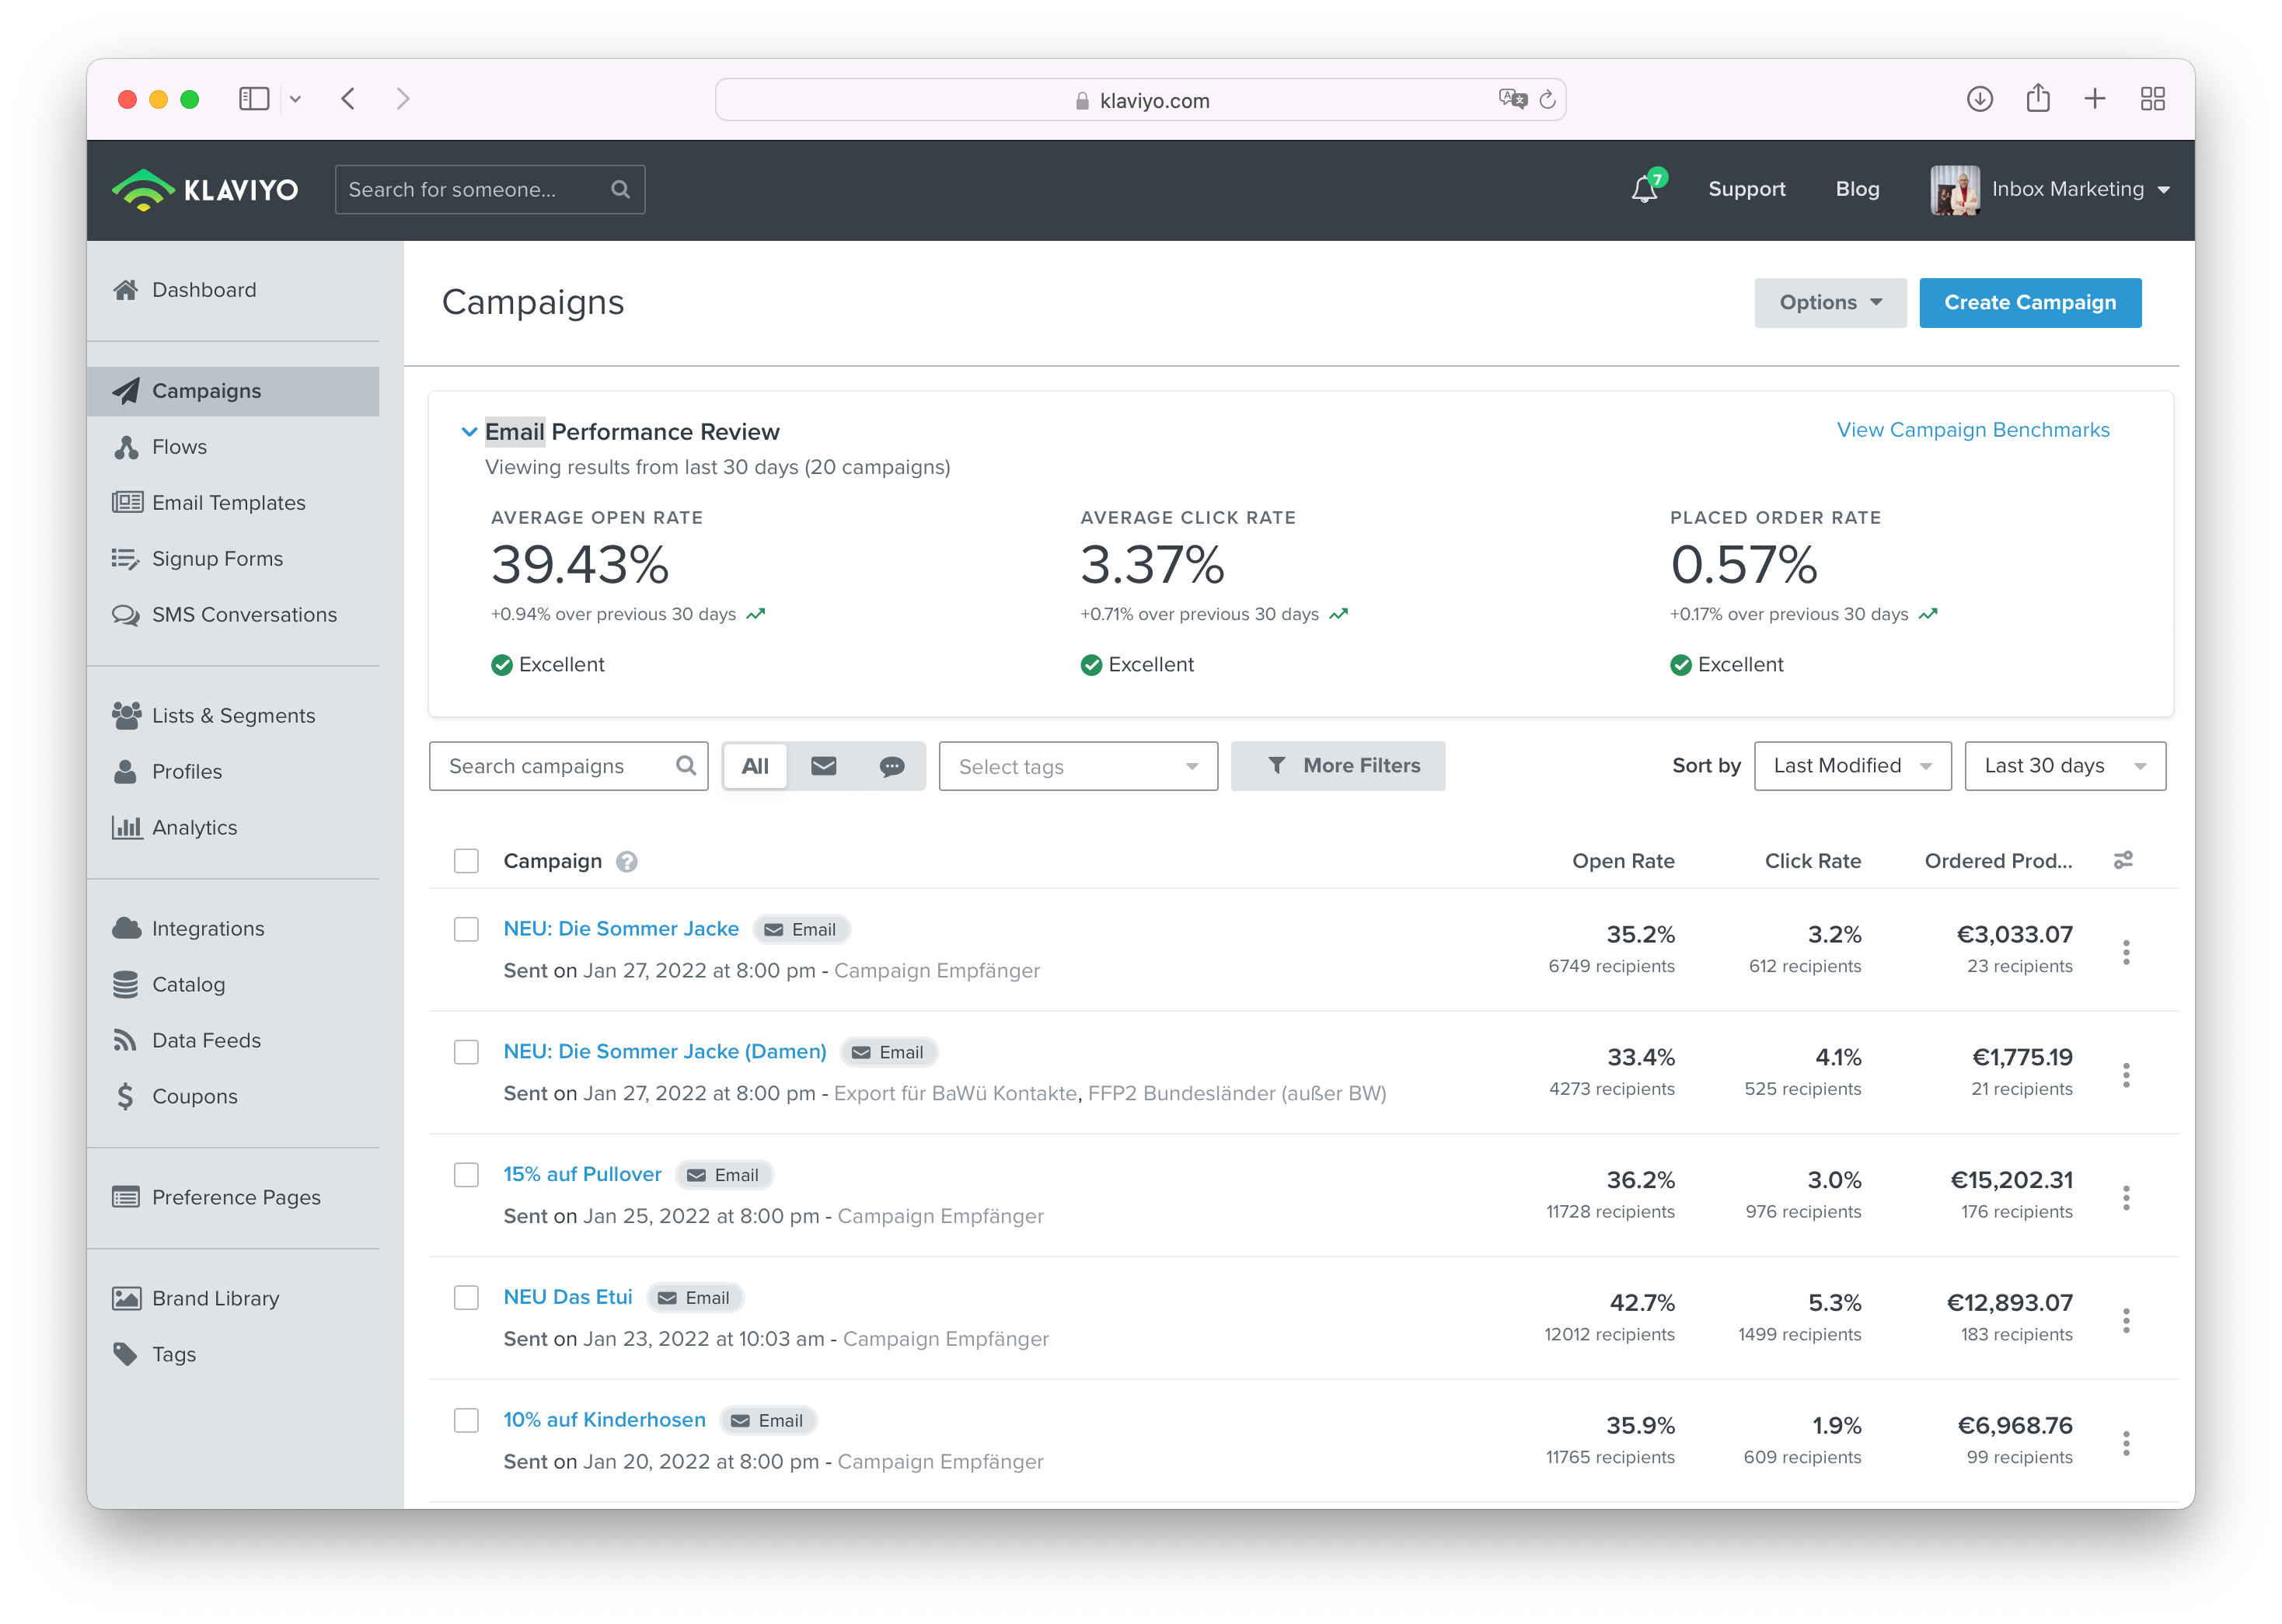2282x1624 pixels.
Task: Click the Campaign help question mark
Action: 627,861
